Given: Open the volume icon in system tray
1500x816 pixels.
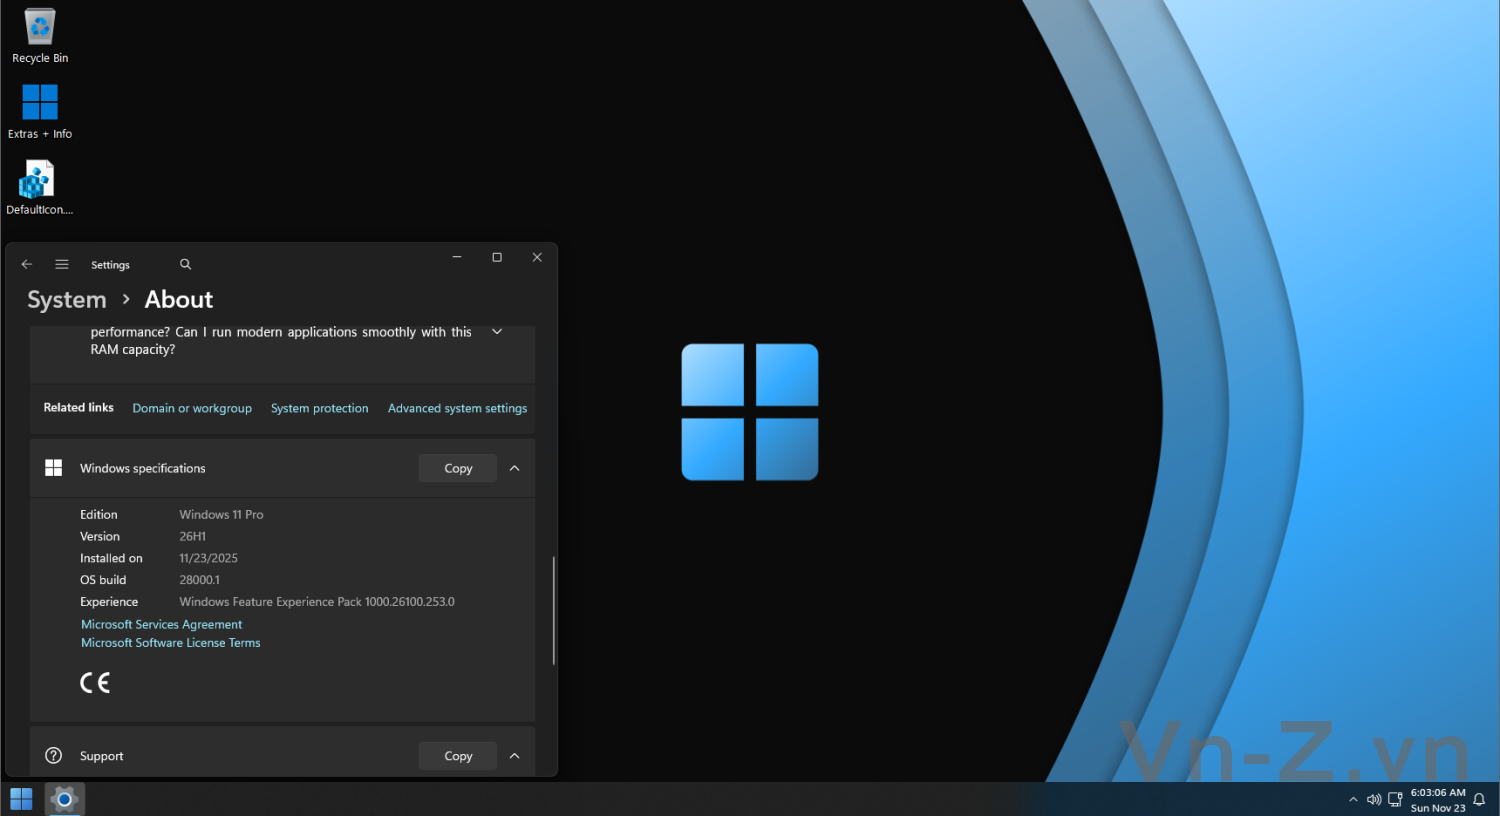Looking at the screenshot, I should pyautogui.click(x=1374, y=799).
